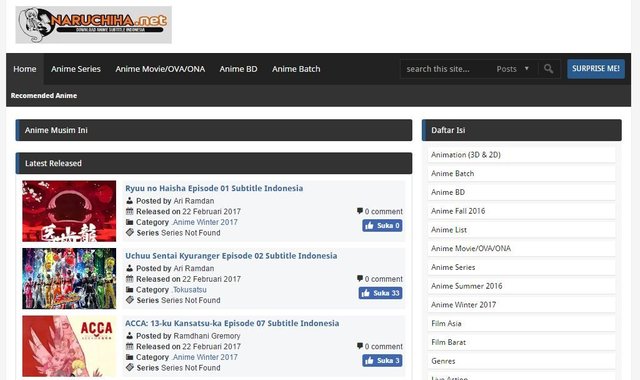Like the ACCA post with Suka 3
Screen dimensions: 640x380
coord(382,360)
